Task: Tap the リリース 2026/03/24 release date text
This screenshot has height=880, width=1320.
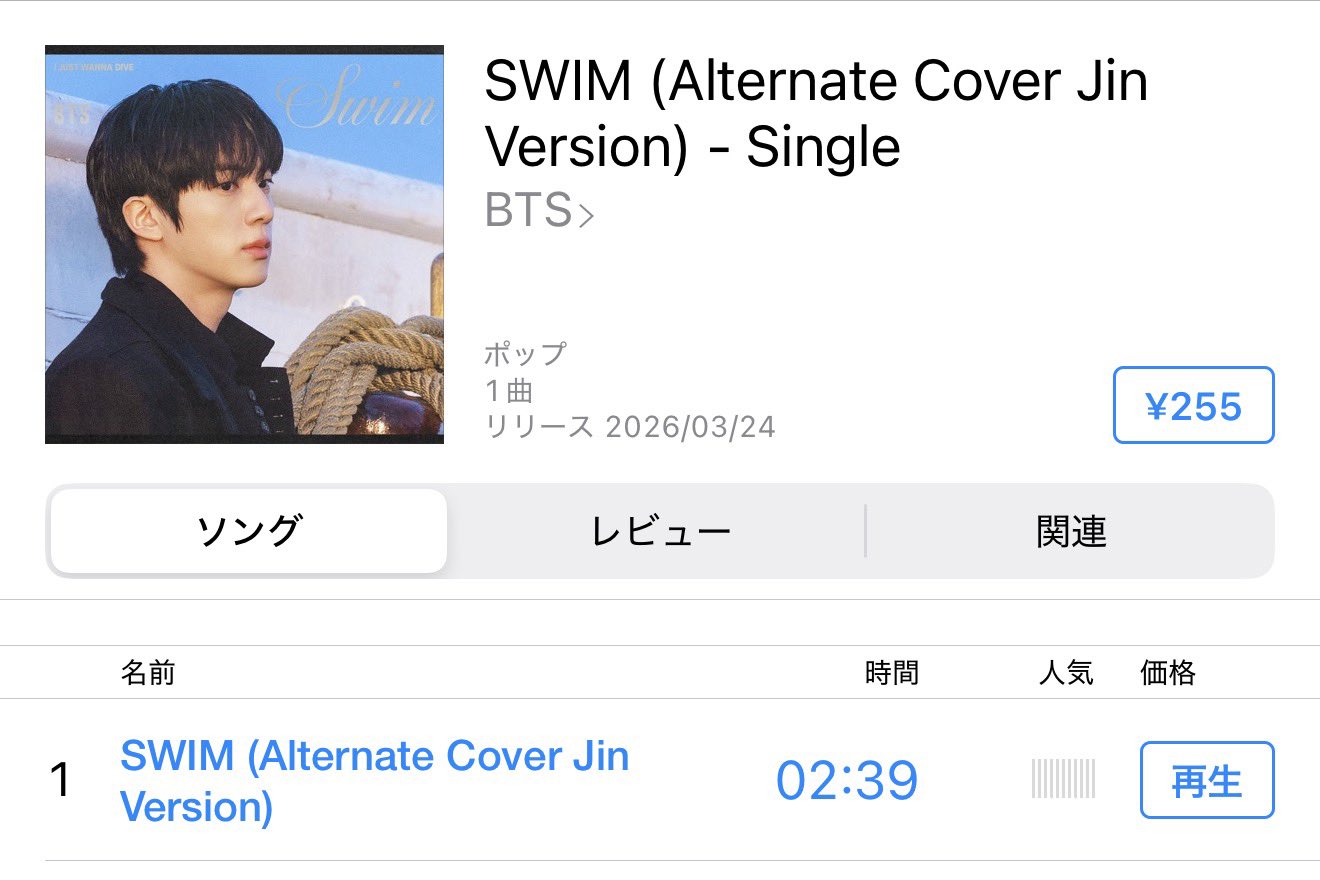Action: point(630,427)
